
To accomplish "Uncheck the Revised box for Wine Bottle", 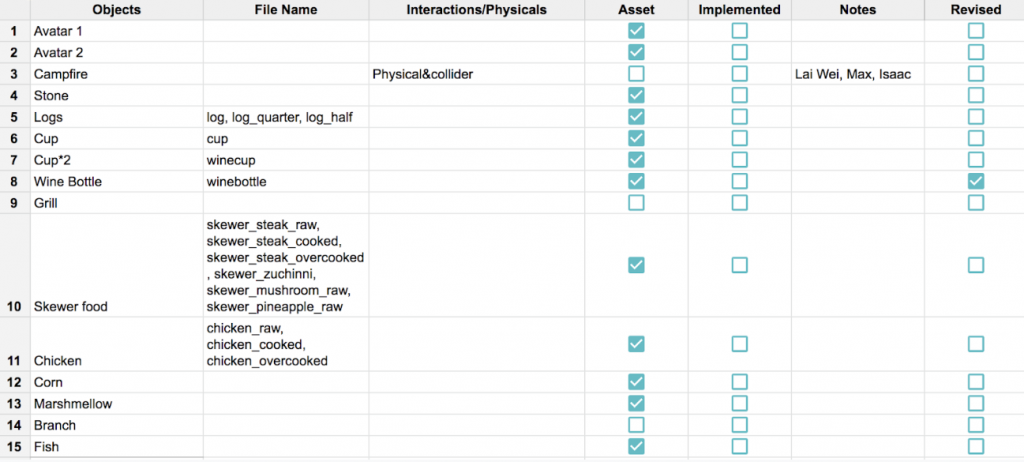I will point(976,182).
